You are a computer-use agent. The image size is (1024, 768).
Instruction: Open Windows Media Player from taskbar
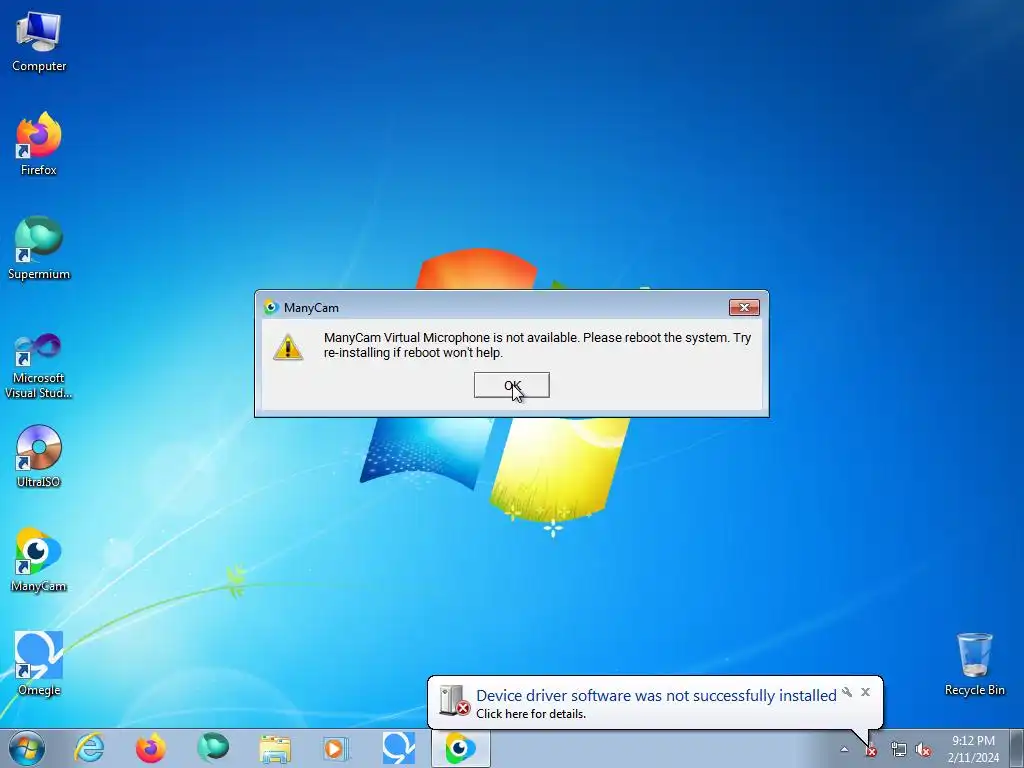336,748
